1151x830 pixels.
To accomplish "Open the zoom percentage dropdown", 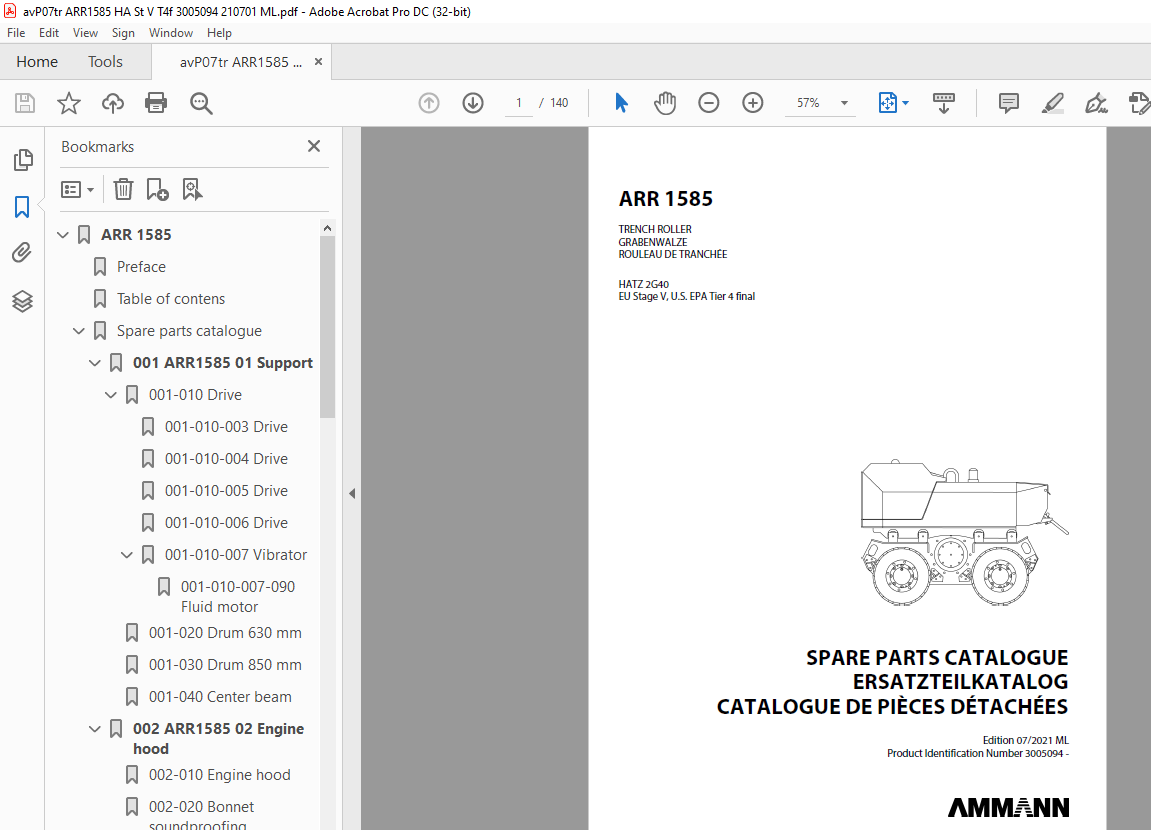I will [x=844, y=103].
